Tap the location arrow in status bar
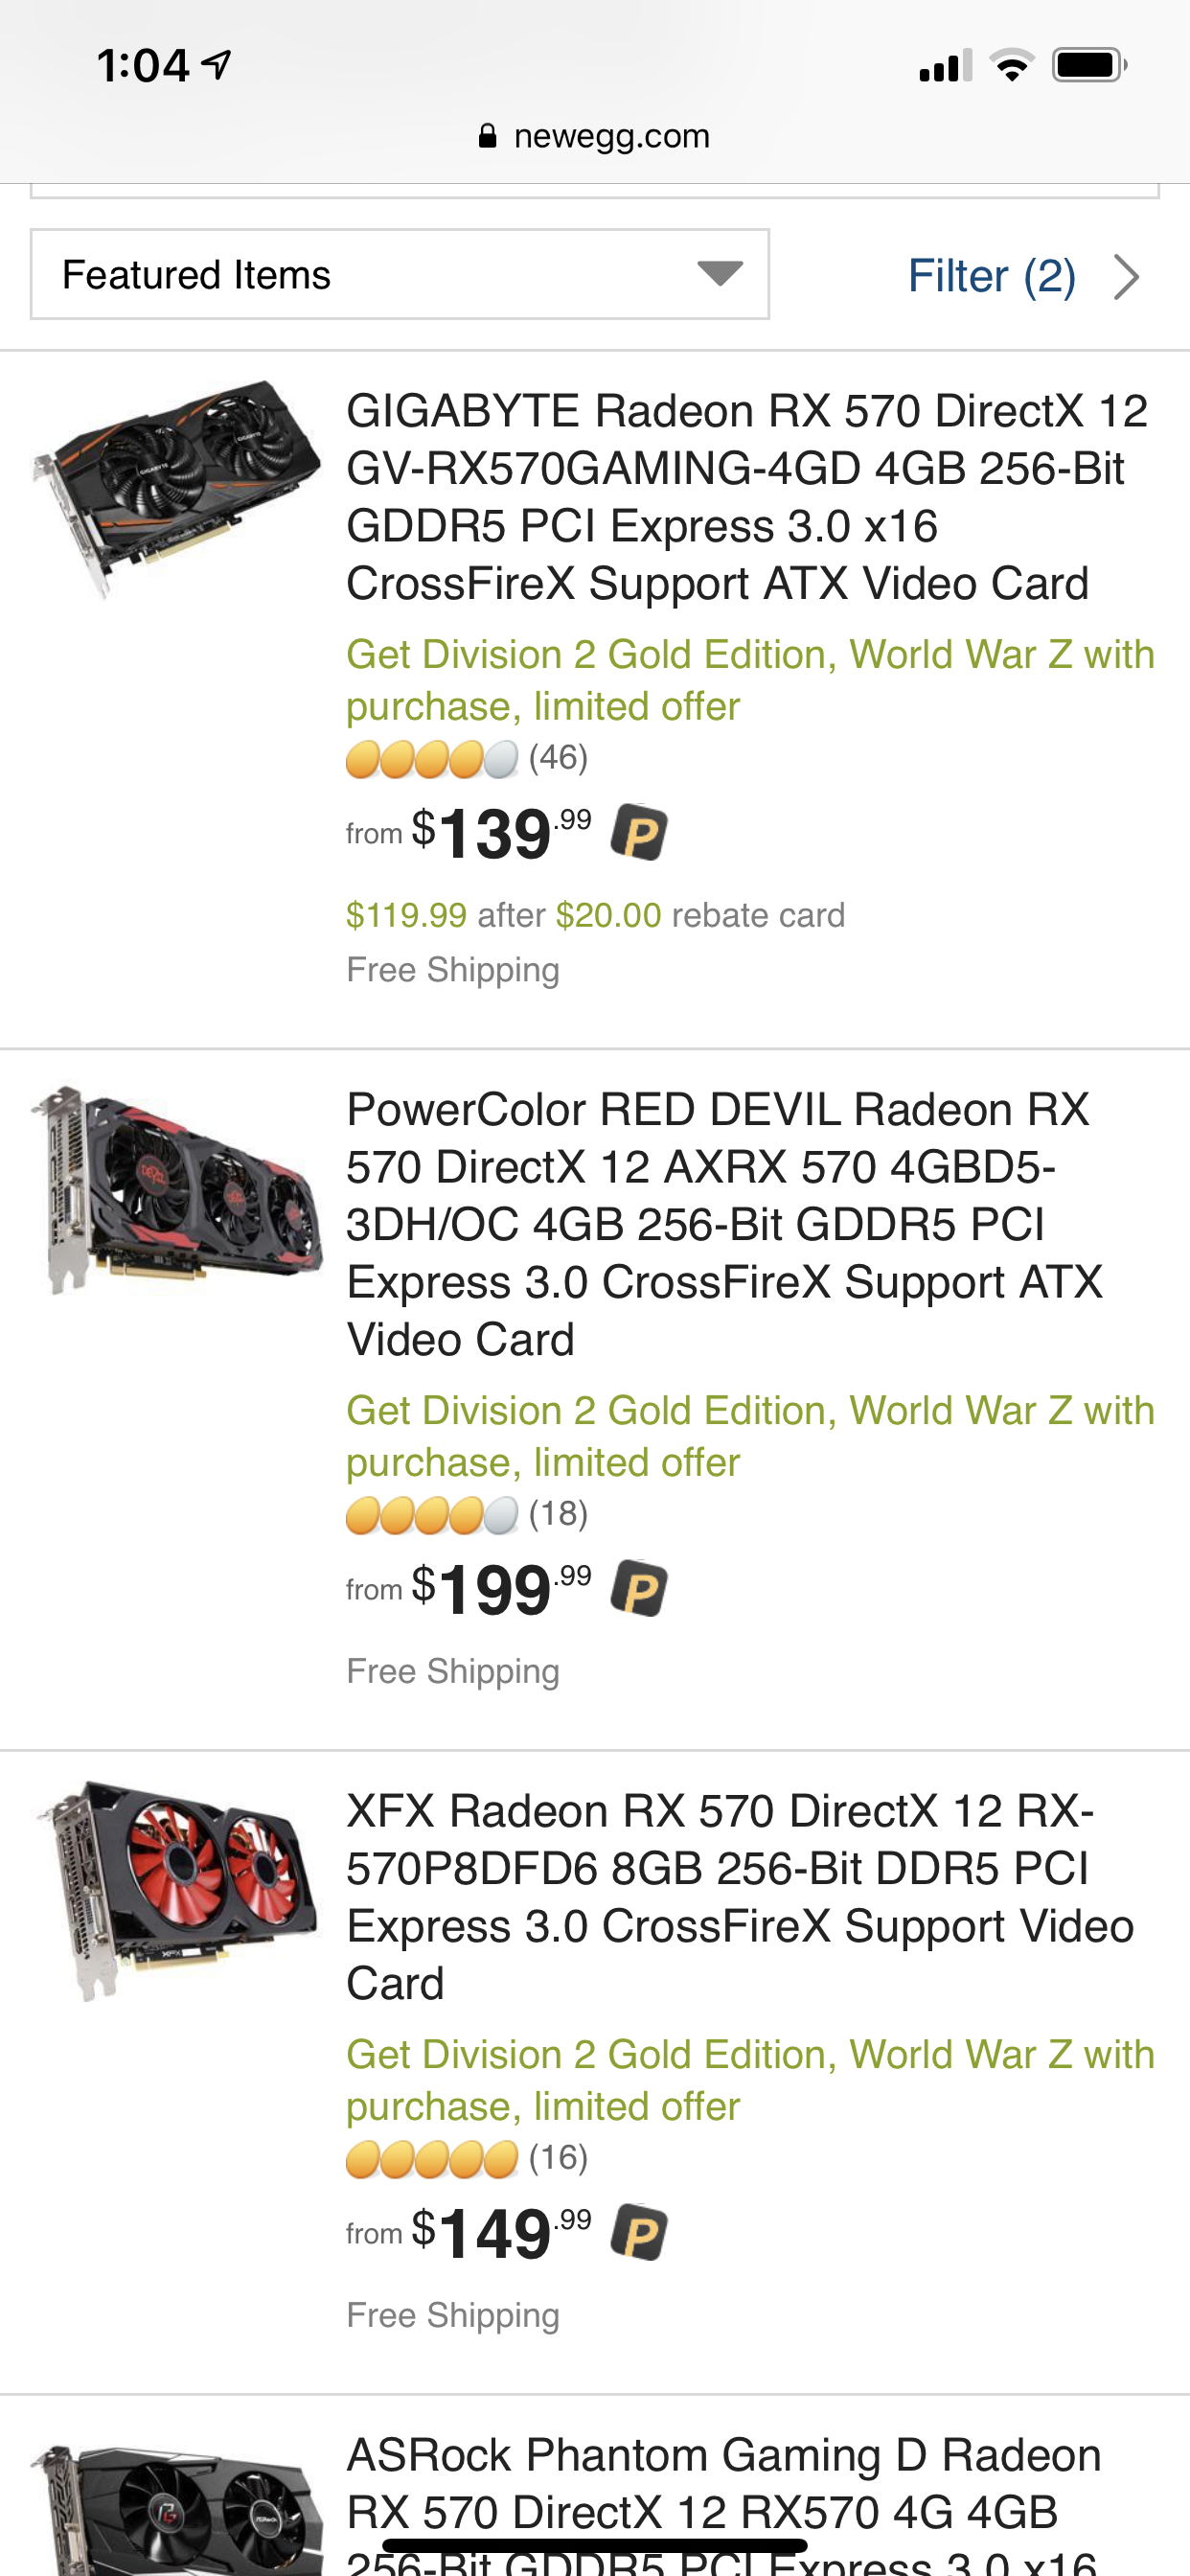 tap(217, 65)
